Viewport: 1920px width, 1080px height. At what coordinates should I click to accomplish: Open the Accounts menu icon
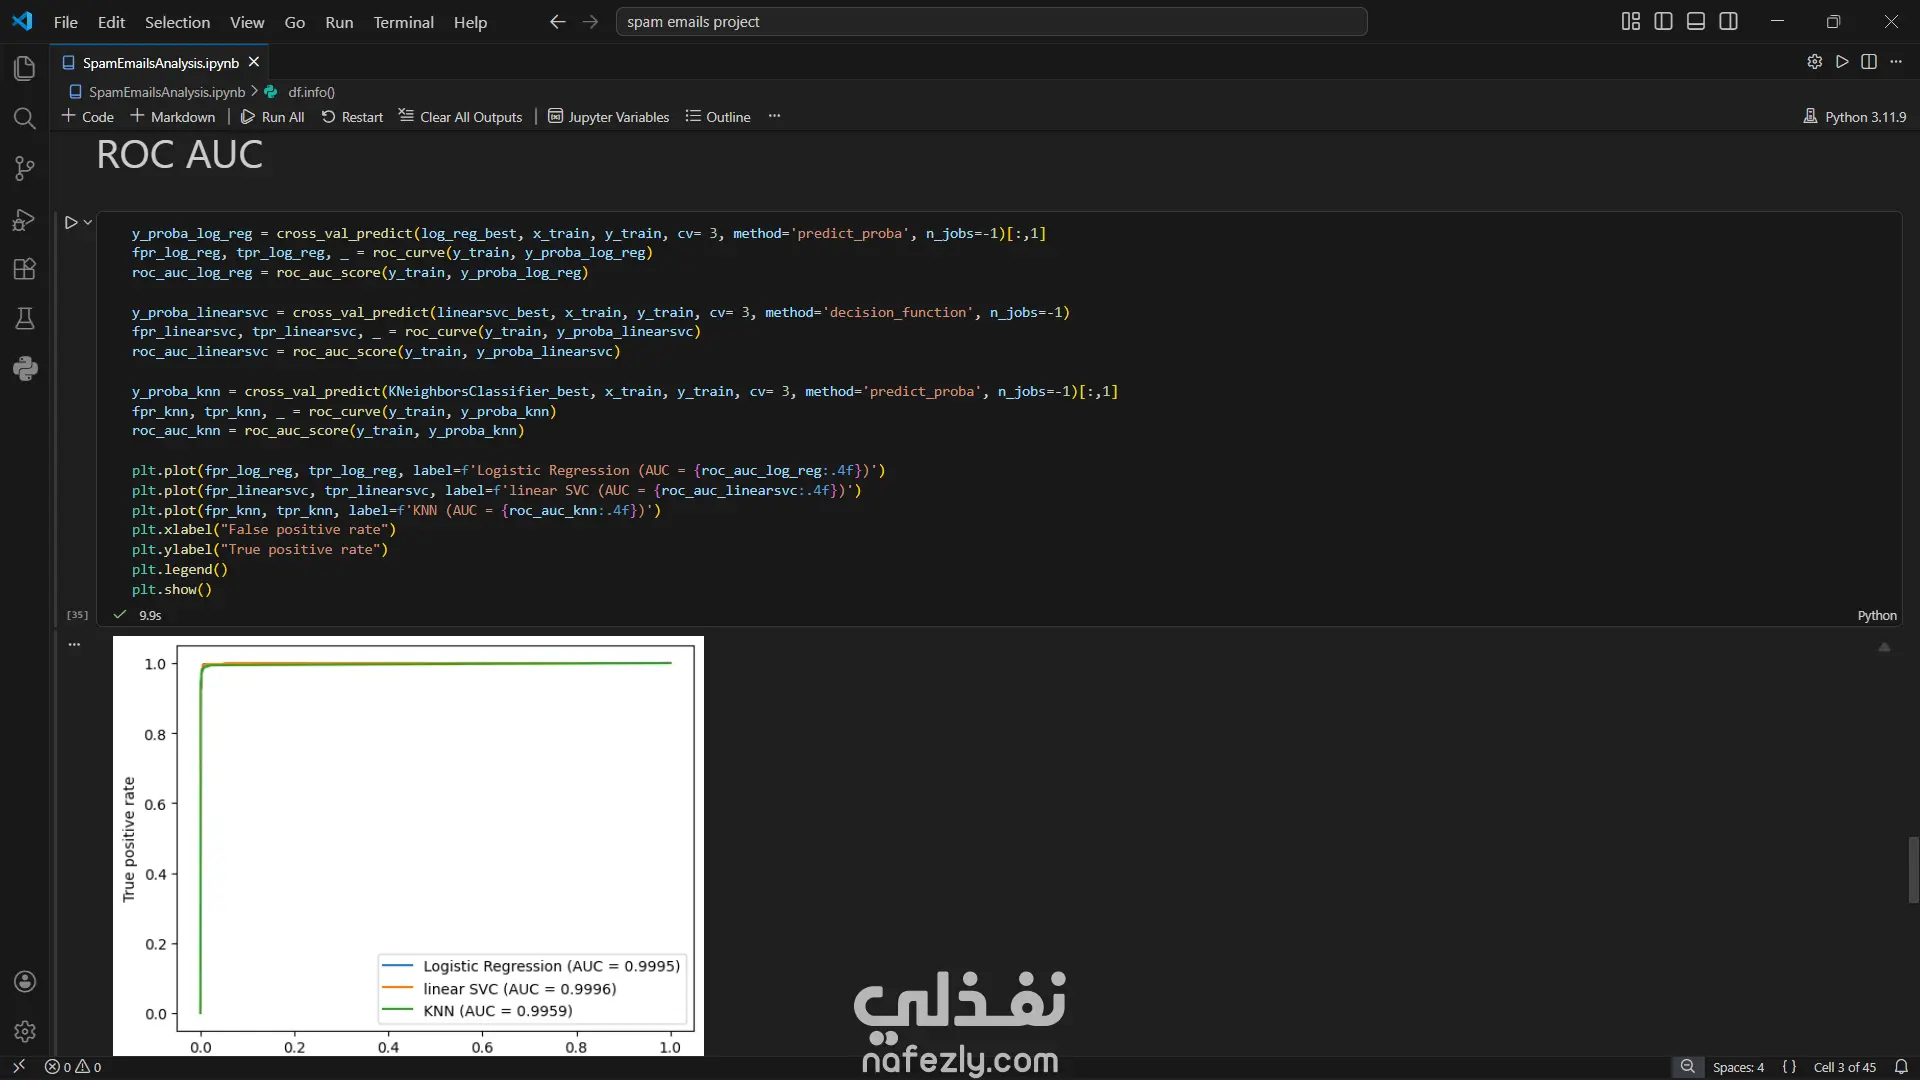(x=25, y=982)
